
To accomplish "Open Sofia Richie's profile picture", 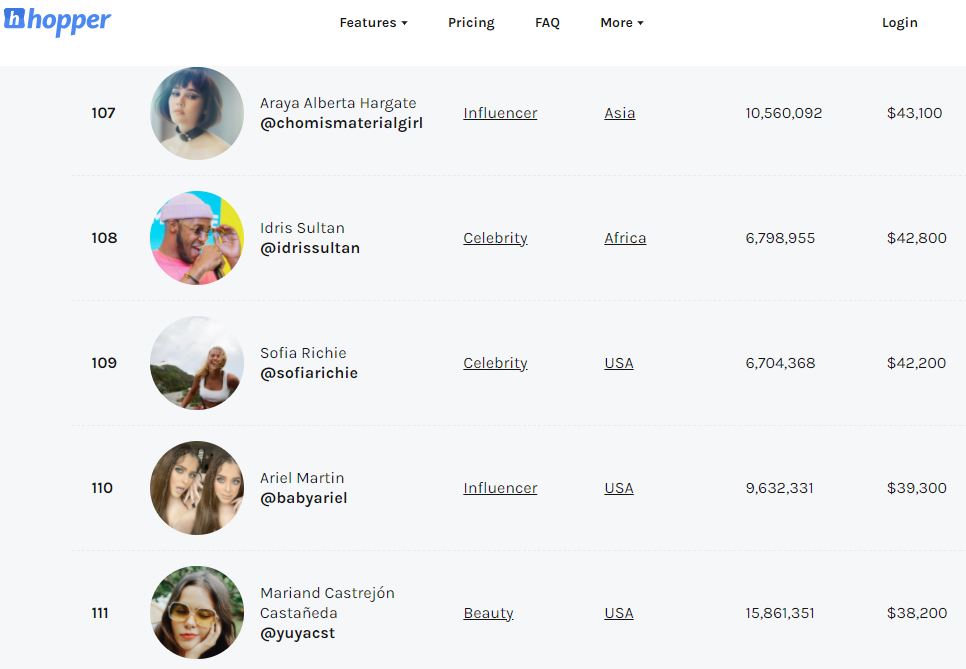I will 197,363.
